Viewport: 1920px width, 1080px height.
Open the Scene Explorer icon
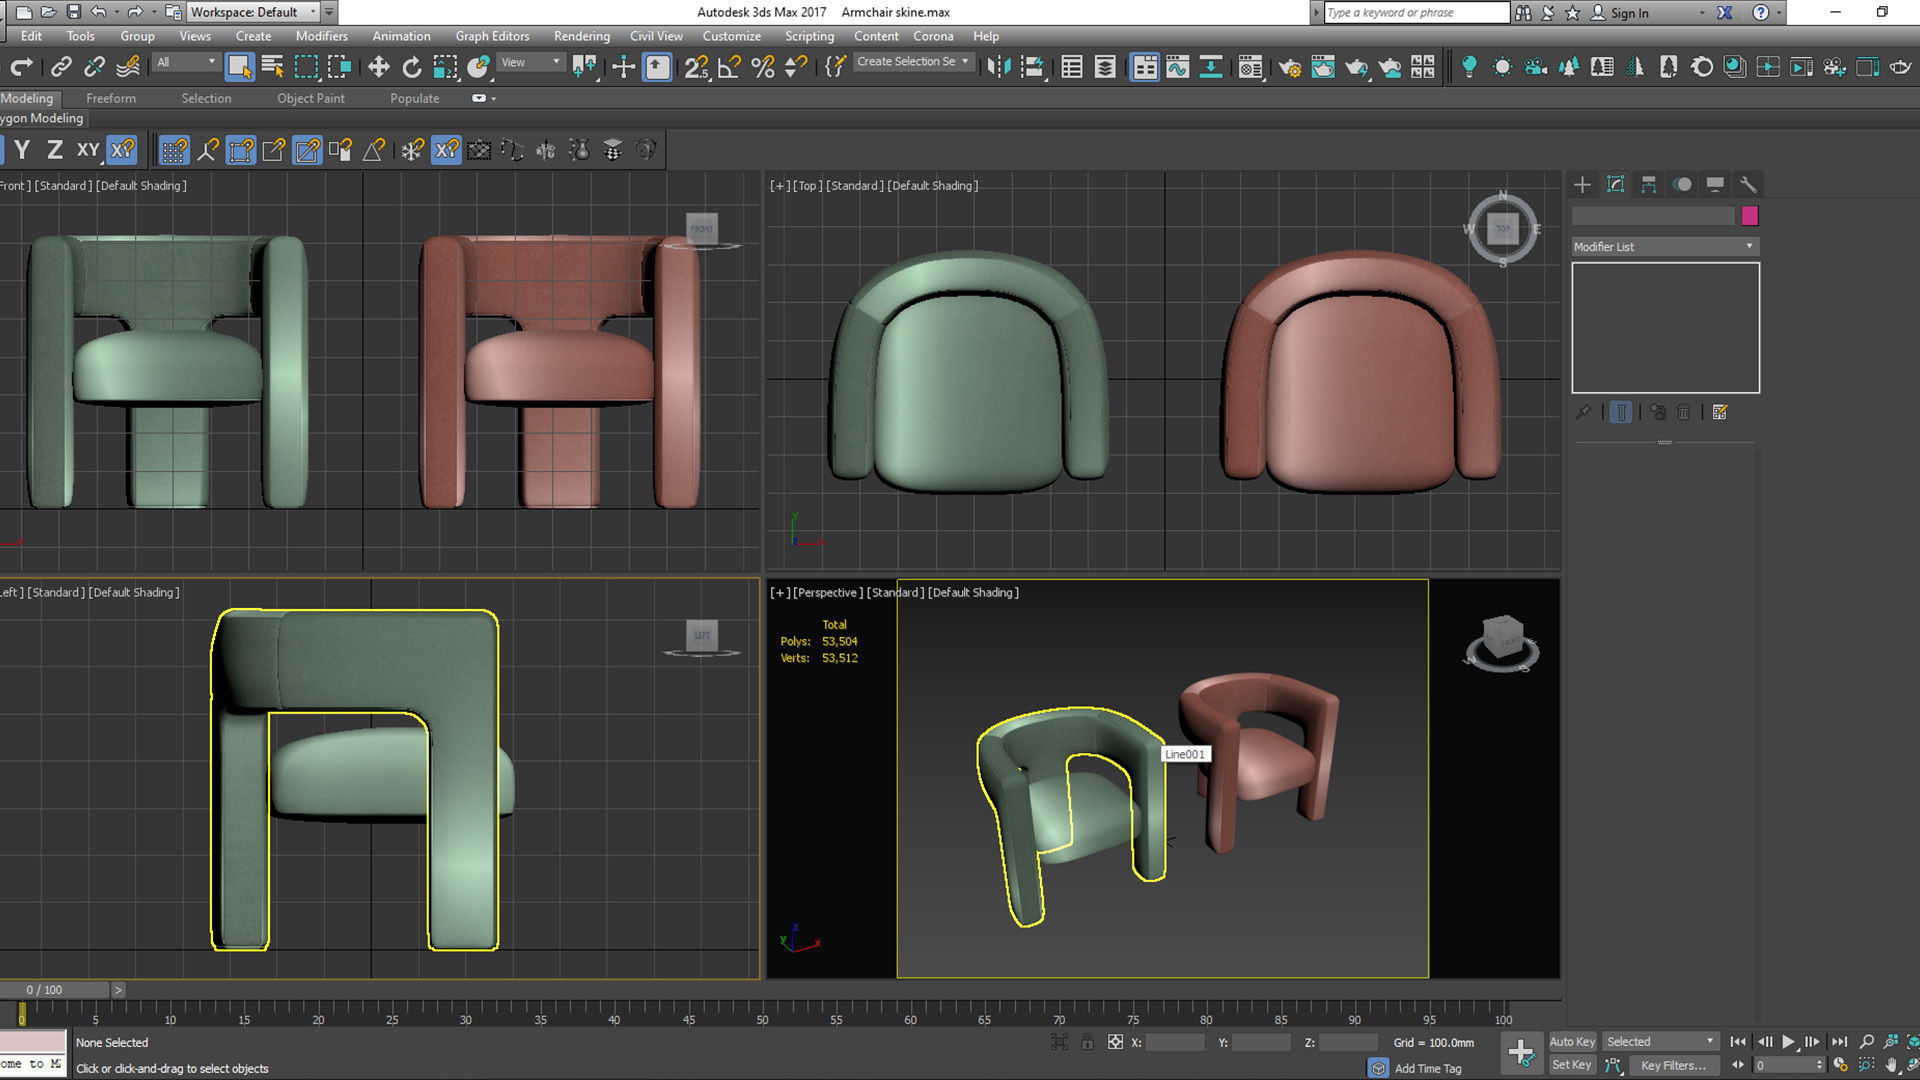[1072, 67]
